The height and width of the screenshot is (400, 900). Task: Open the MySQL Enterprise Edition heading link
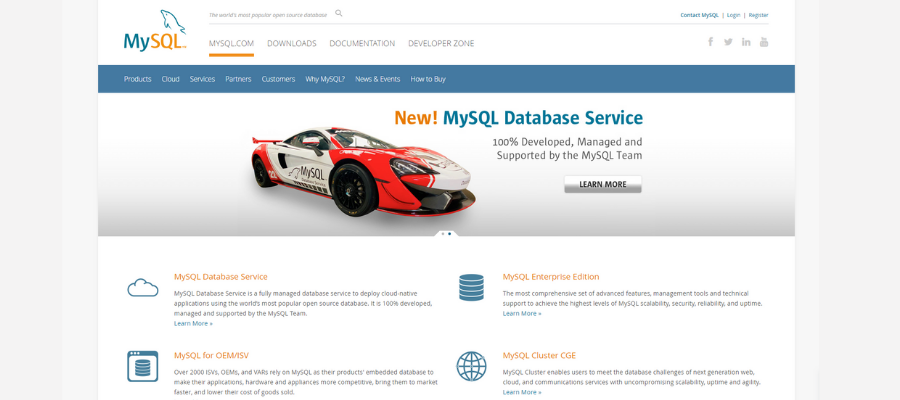(551, 277)
